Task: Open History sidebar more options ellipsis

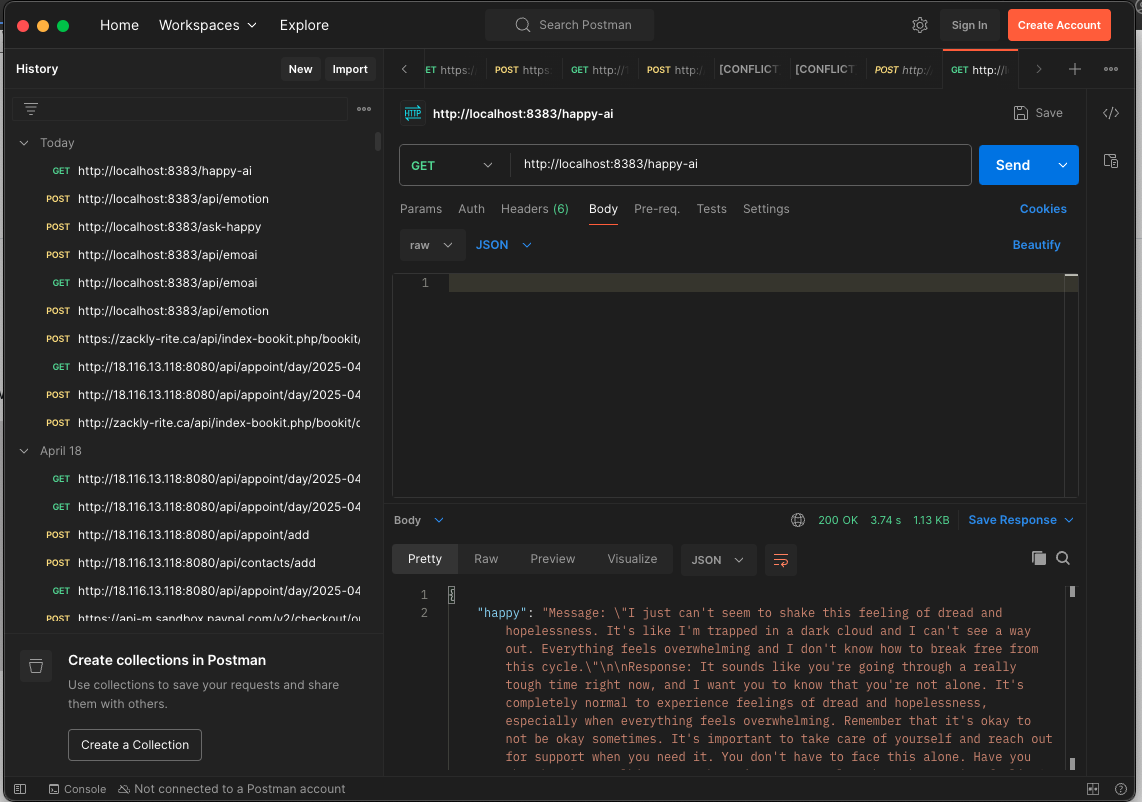Action: (364, 109)
